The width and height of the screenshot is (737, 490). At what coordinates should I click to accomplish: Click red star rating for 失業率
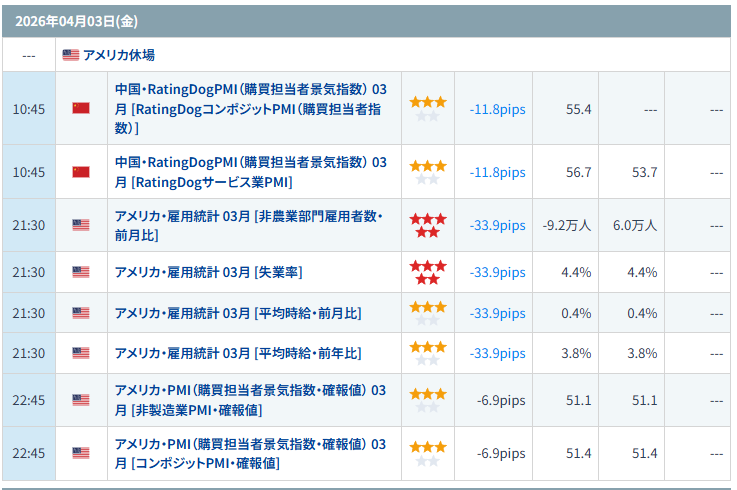click(x=428, y=272)
